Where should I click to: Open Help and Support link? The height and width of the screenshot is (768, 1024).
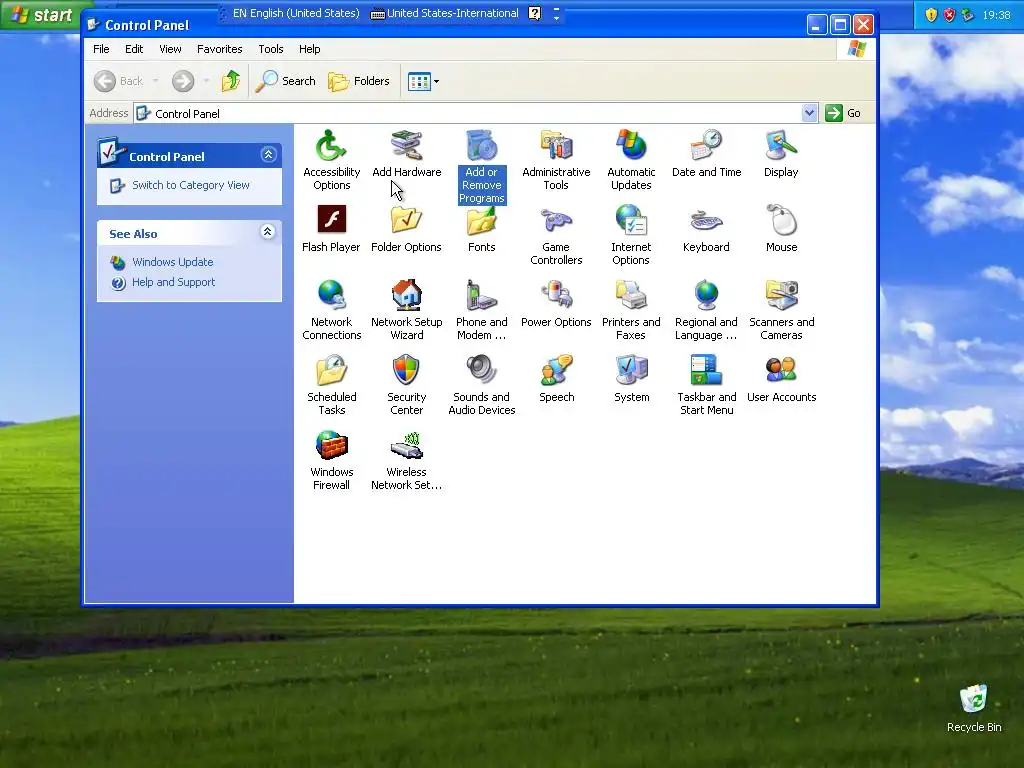click(x=173, y=282)
